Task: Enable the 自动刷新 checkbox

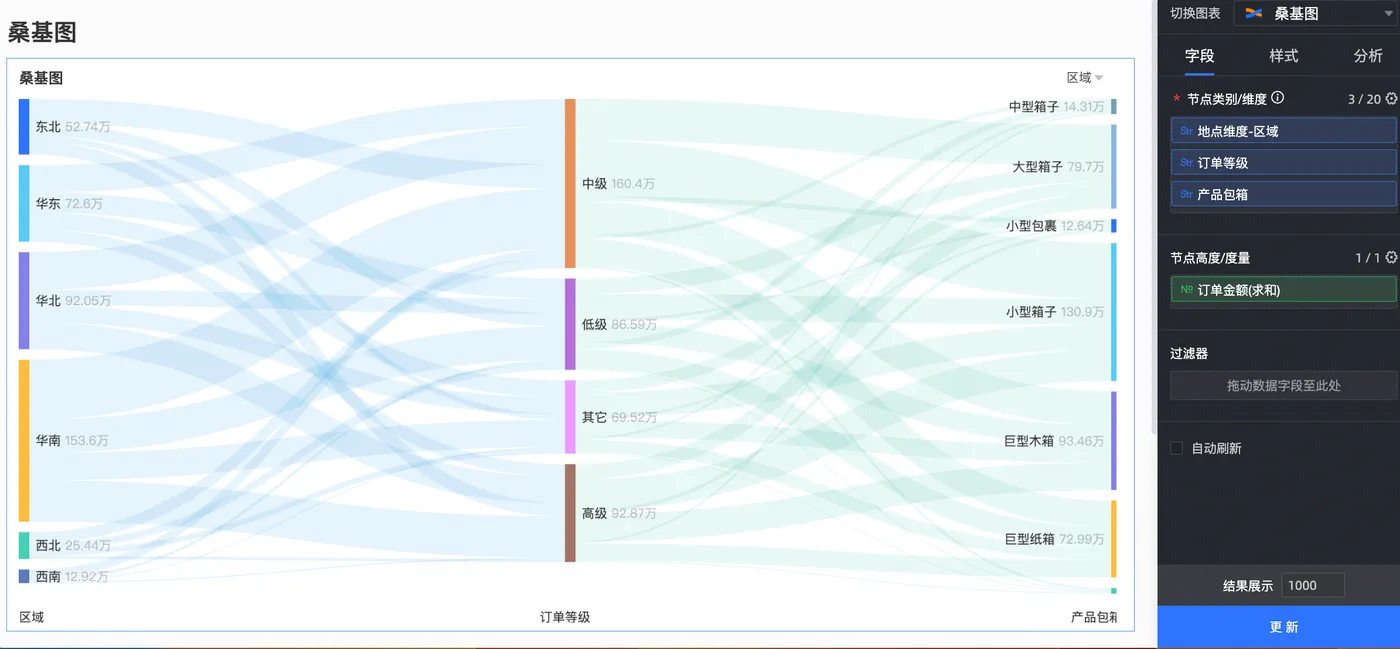Action: (1177, 448)
